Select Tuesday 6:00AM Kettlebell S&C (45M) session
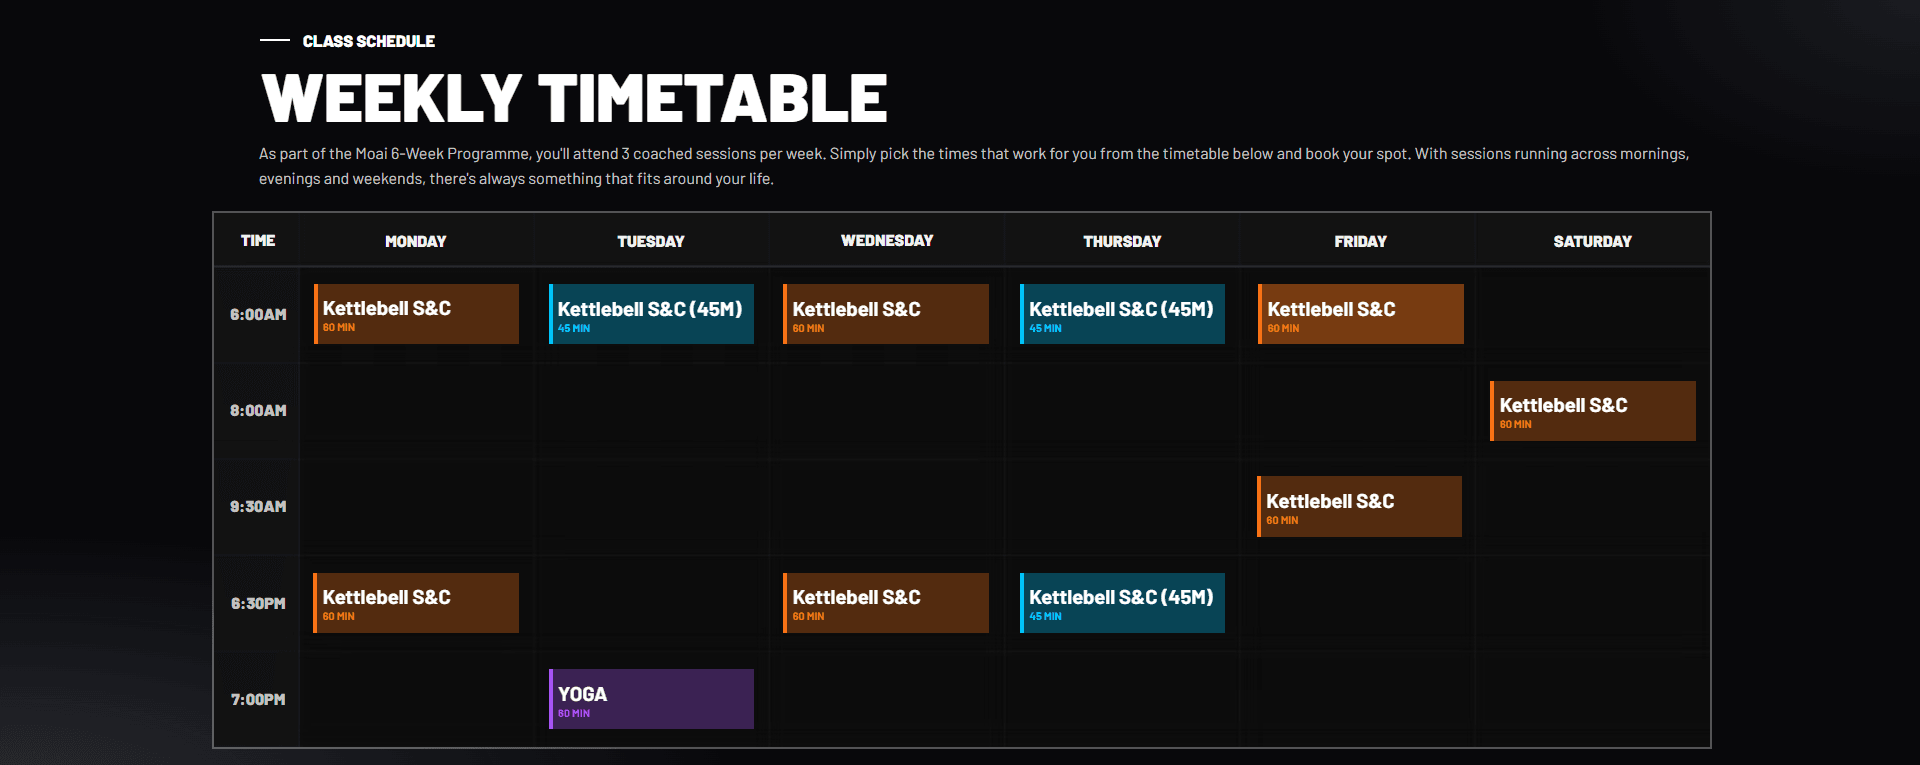 tap(651, 314)
